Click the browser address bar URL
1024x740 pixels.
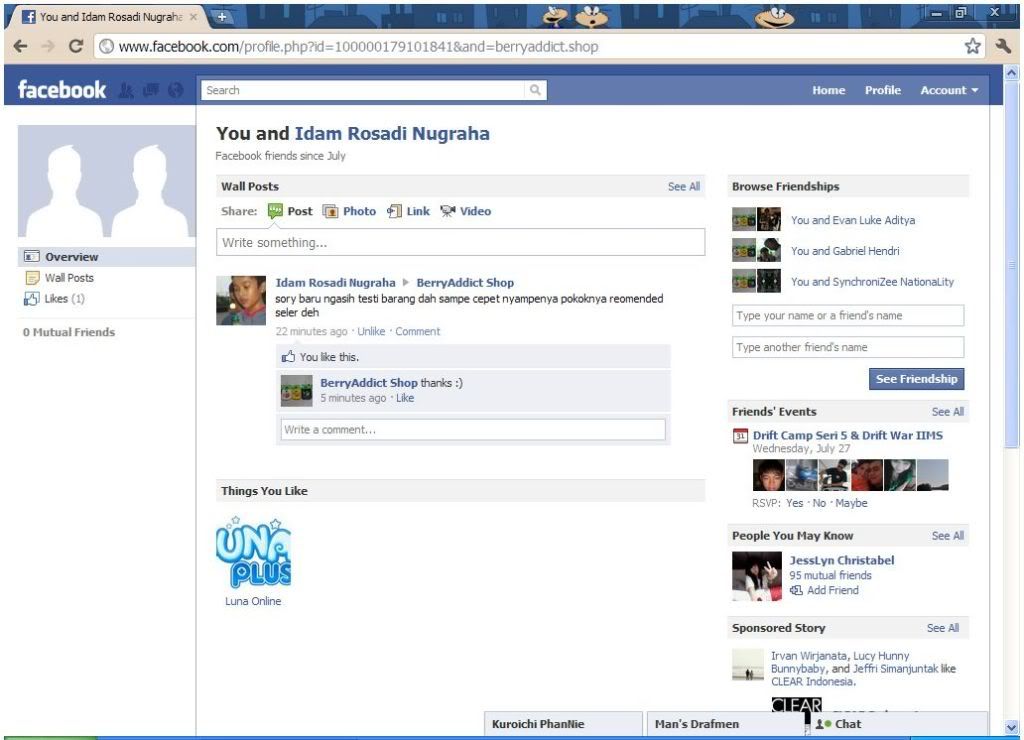358,46
